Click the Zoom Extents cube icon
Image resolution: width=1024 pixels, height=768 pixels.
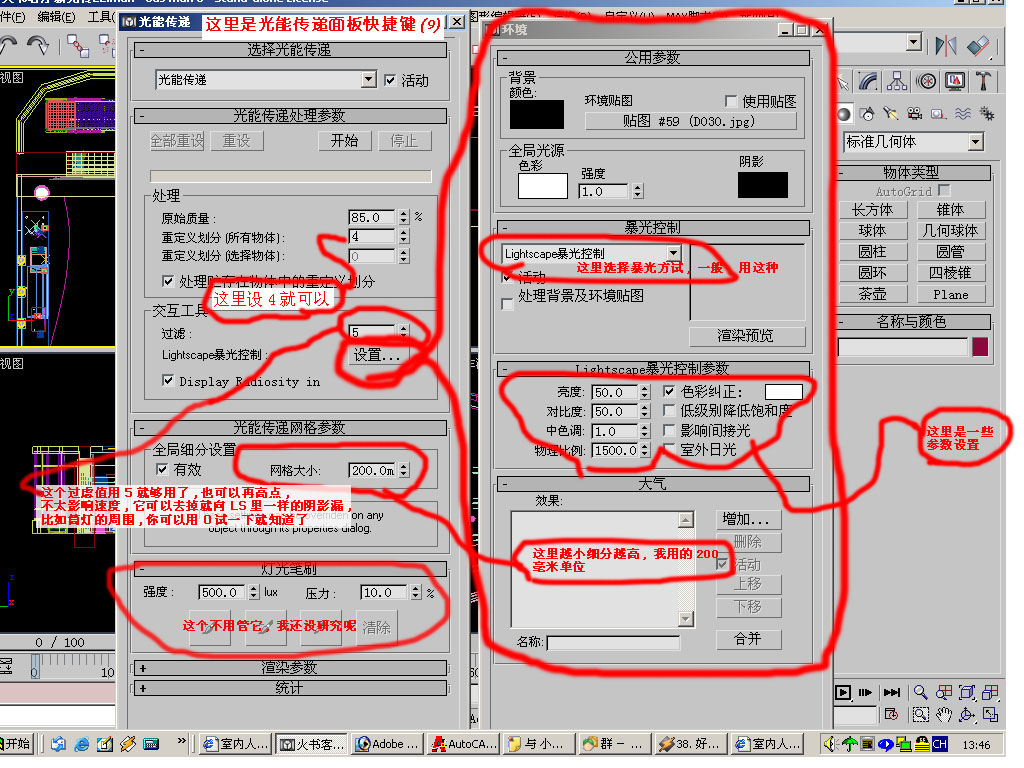point(967,692)
